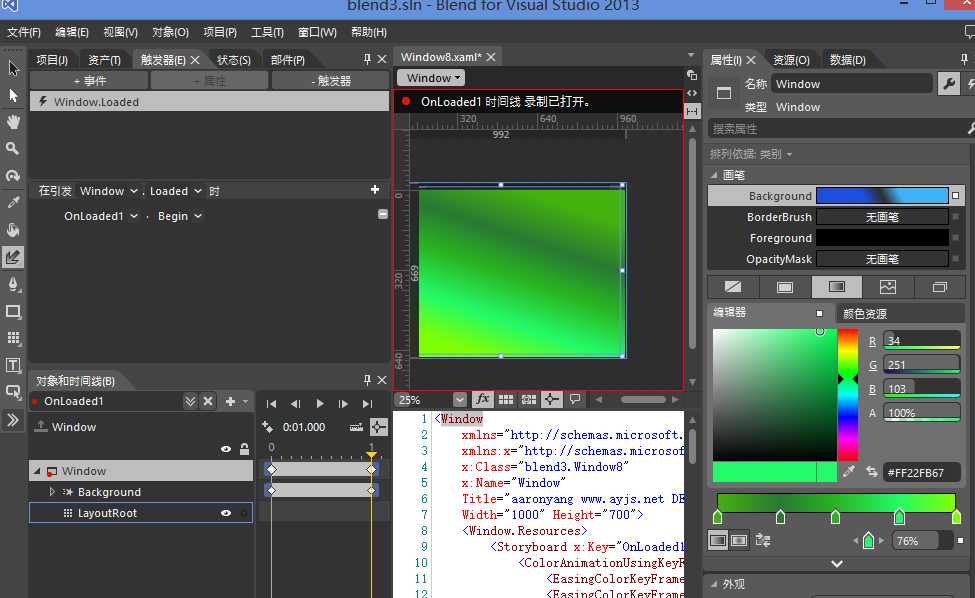
Task: Add new action with plus icon
Action: pyautogui.click(x=375, y=190)
